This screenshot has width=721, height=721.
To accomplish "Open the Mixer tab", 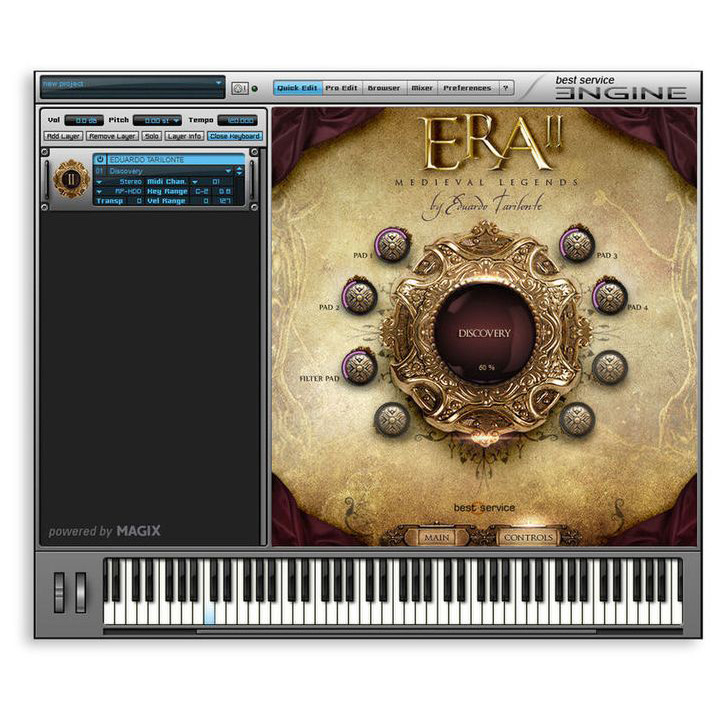I will 422,88.
